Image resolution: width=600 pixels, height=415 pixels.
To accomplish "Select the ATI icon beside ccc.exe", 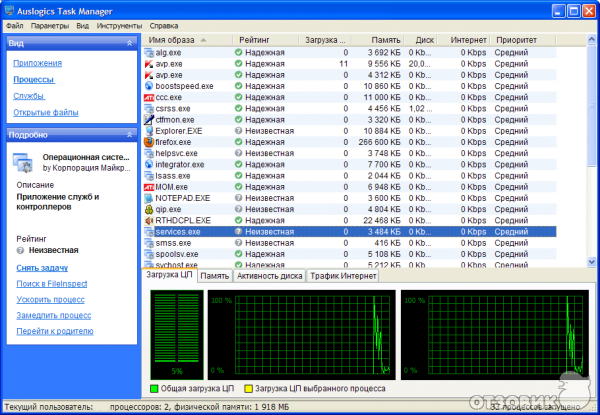I will (x=148, y=98).
